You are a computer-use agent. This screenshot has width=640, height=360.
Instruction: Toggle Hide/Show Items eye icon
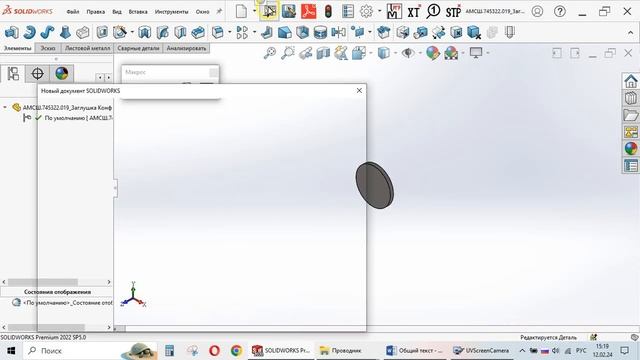407,53
